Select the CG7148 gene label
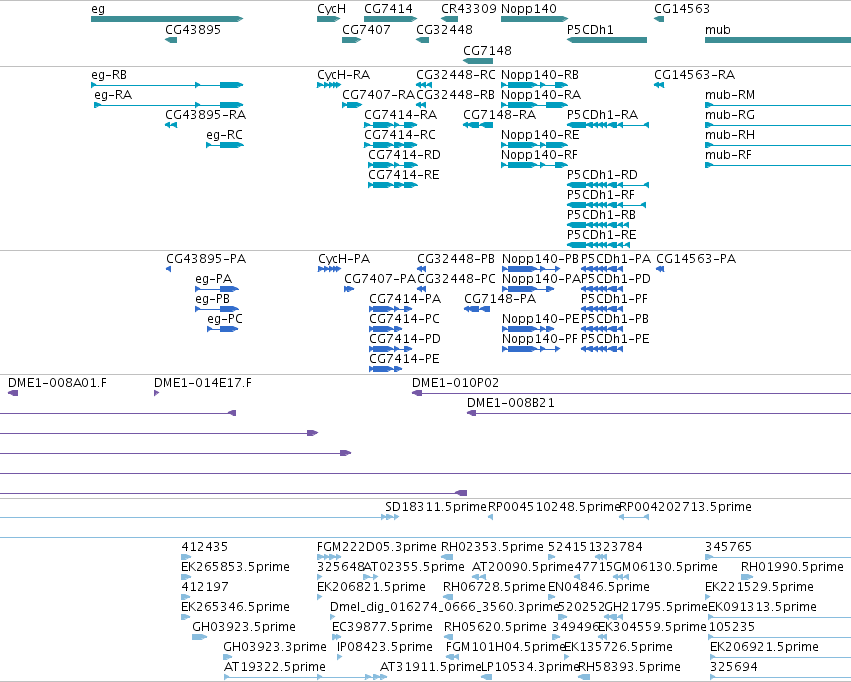Screen dimensions: 851x682 487,51
